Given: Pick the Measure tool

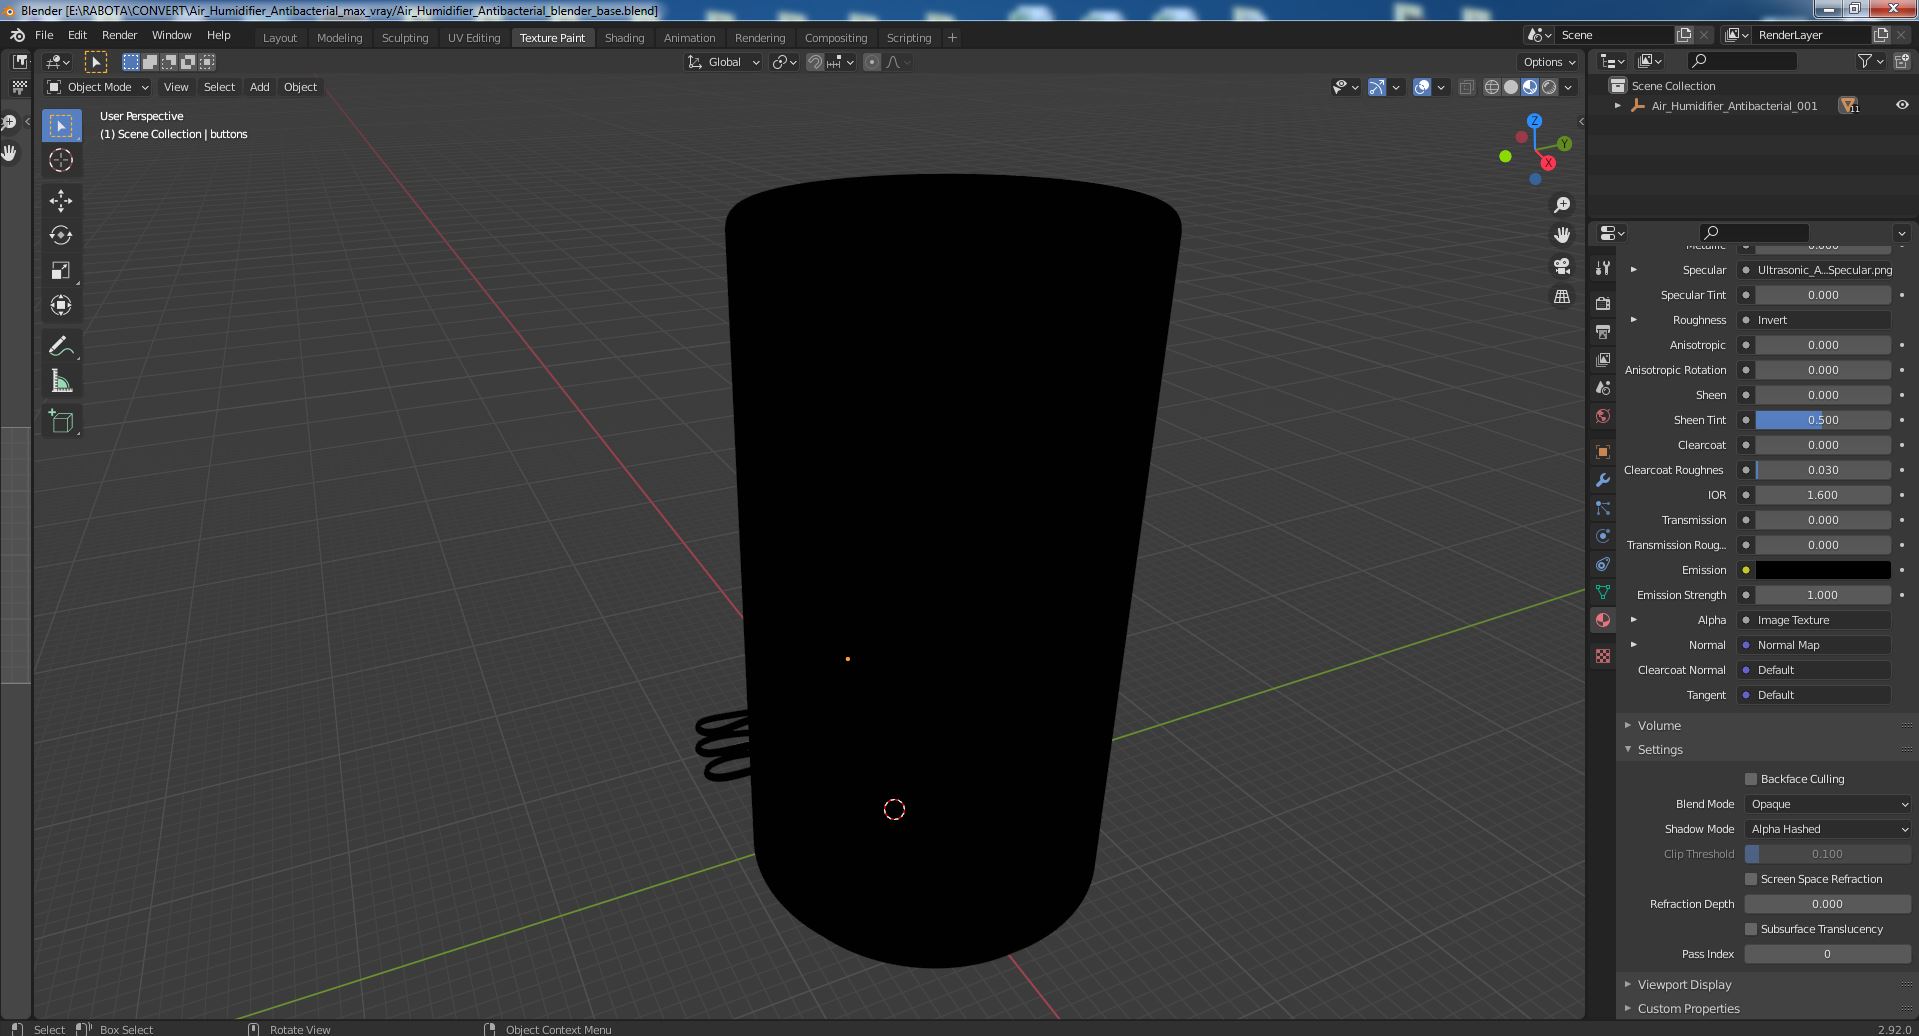Looking at the screenshot, I should click(61, 381).
